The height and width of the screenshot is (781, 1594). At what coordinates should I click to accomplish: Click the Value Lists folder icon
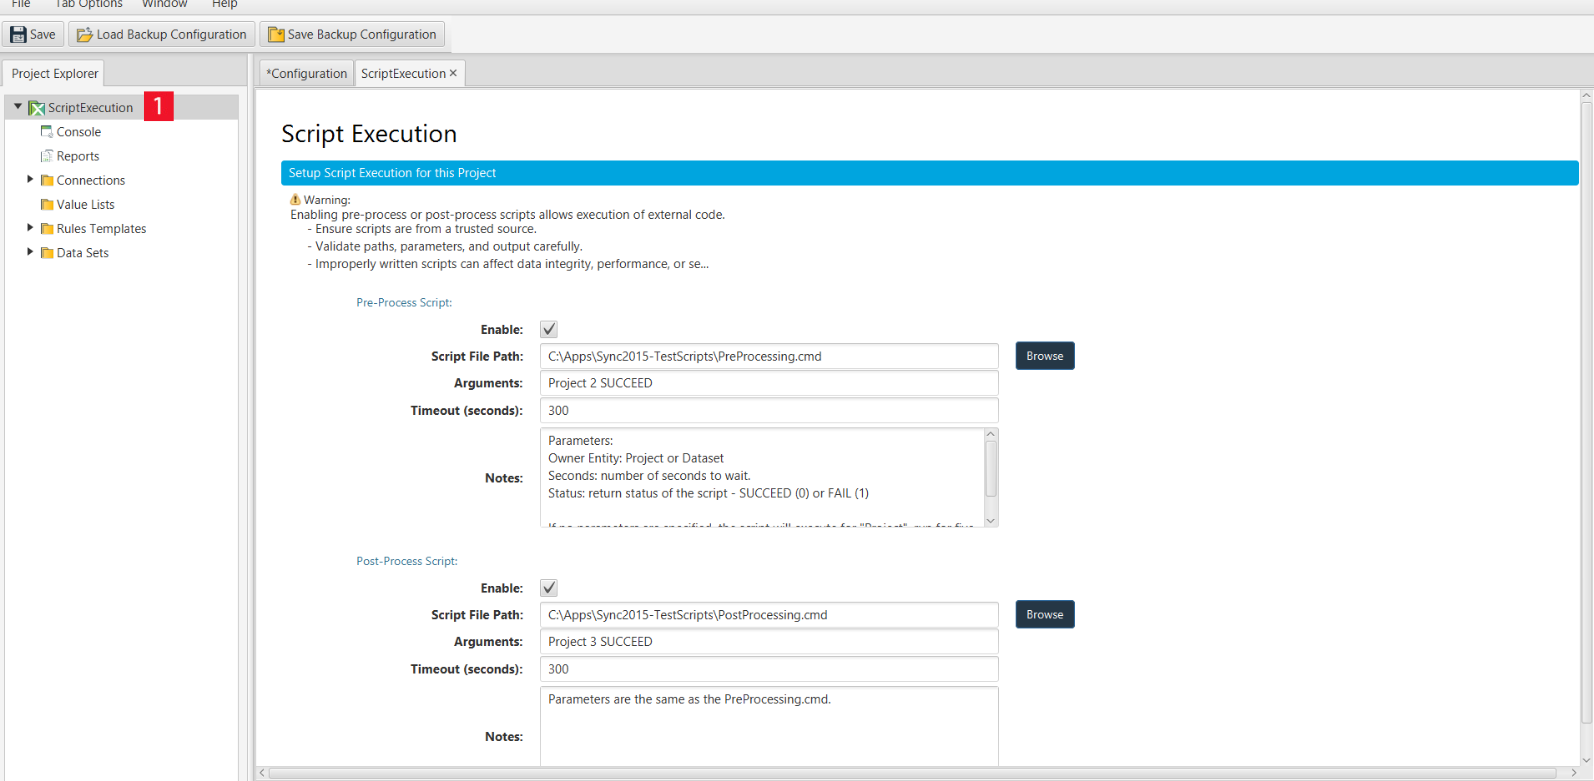(47, 205)
